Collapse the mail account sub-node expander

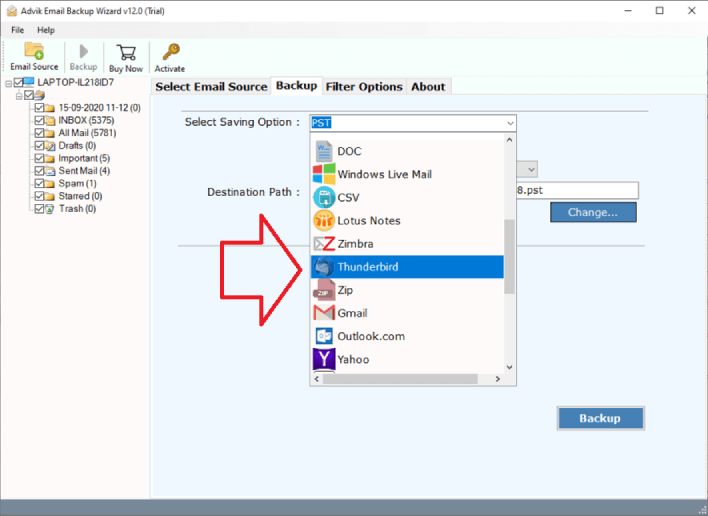pyautogui.click(x=19, y=96)
